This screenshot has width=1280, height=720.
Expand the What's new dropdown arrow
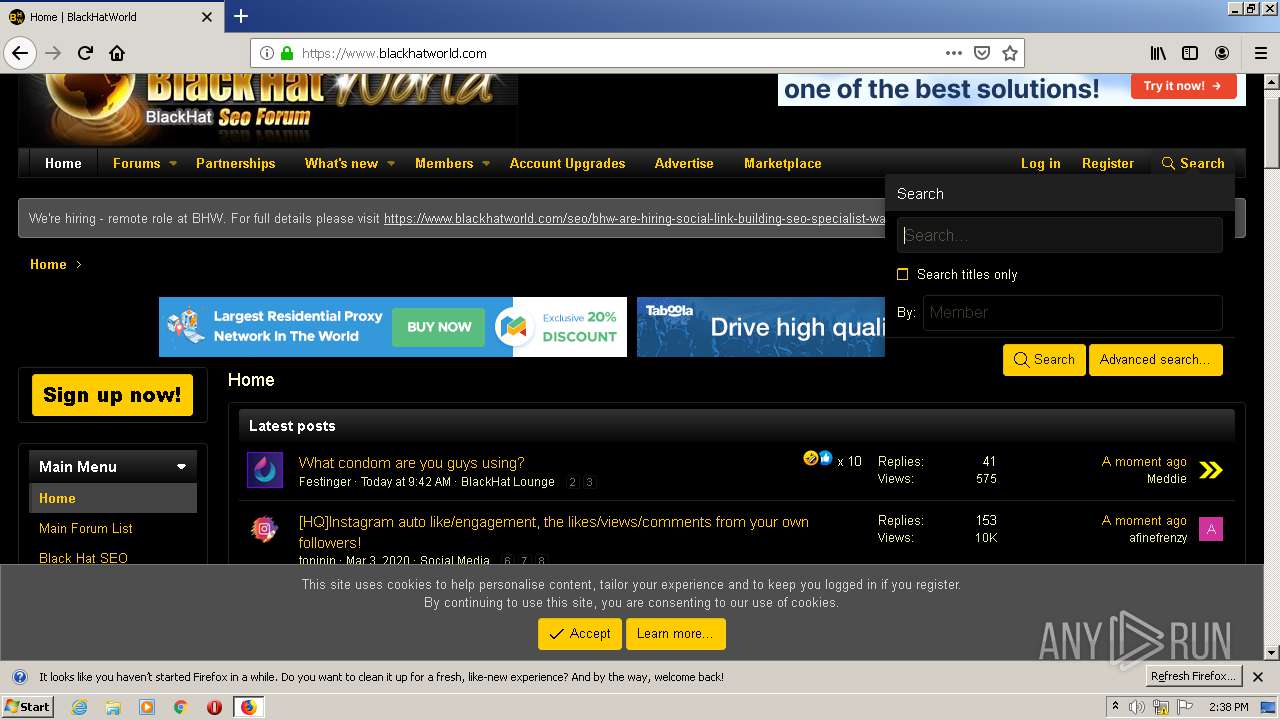tap(391, 163)
